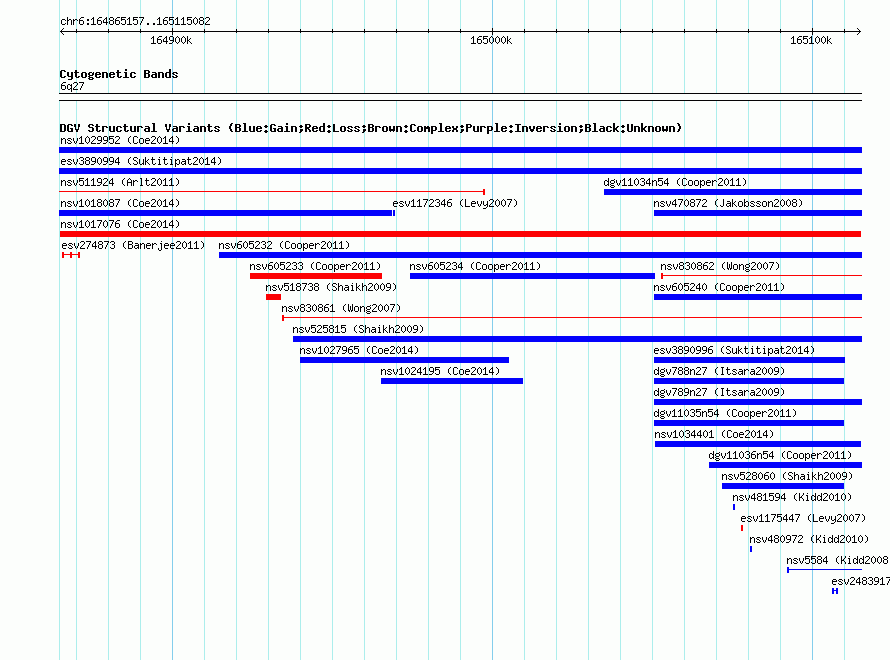The width and height of the screenshot is (890, 660).
Task: Open the nsv511924 (Arlt2011) variant
Action: coord(120,182)
